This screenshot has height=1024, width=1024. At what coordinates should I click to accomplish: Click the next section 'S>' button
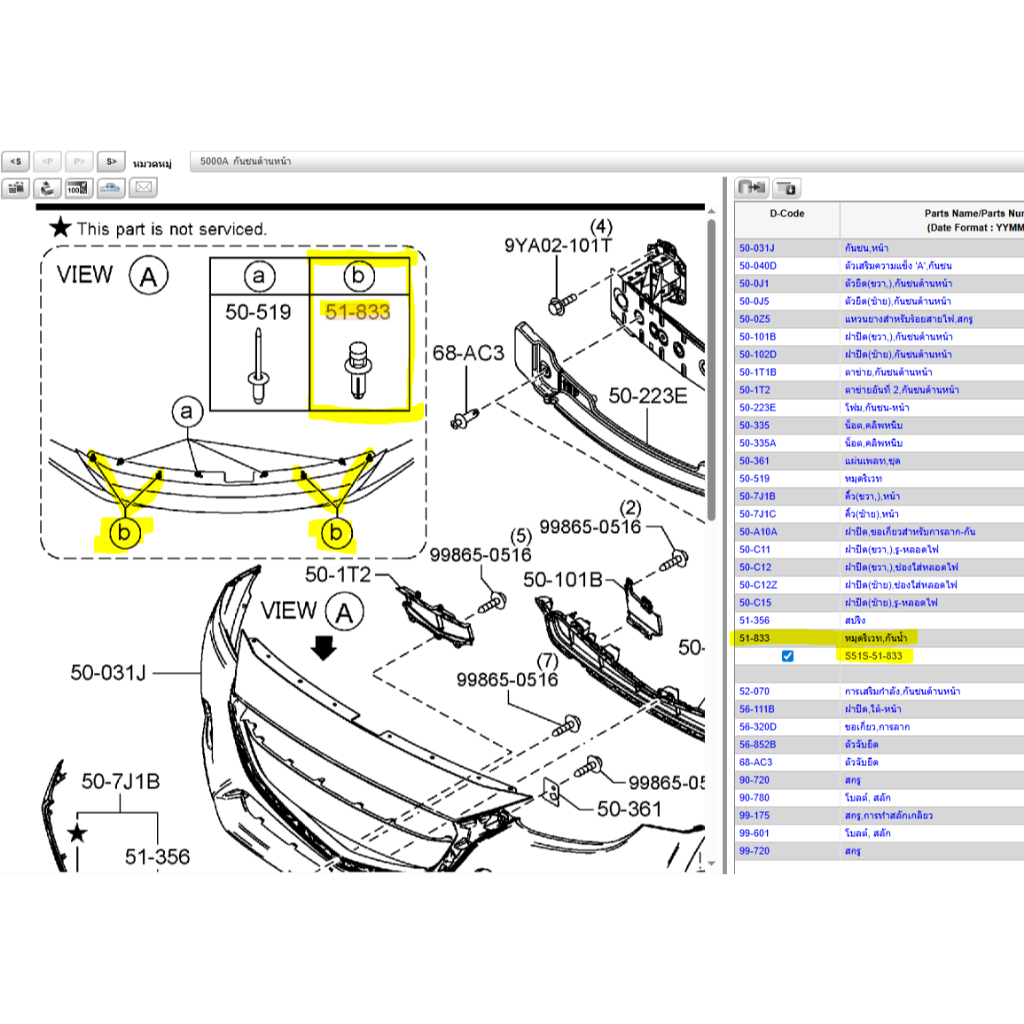[x=111, y=161]
